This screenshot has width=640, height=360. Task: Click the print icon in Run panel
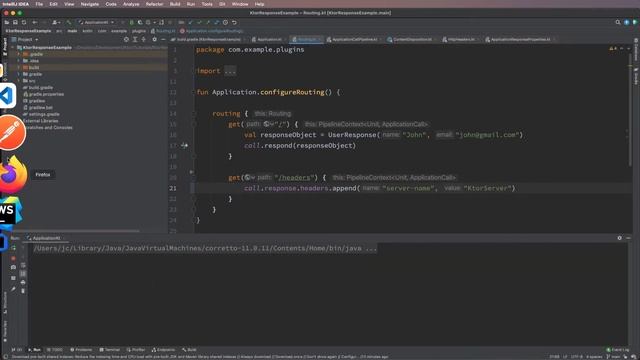point(23,282)
